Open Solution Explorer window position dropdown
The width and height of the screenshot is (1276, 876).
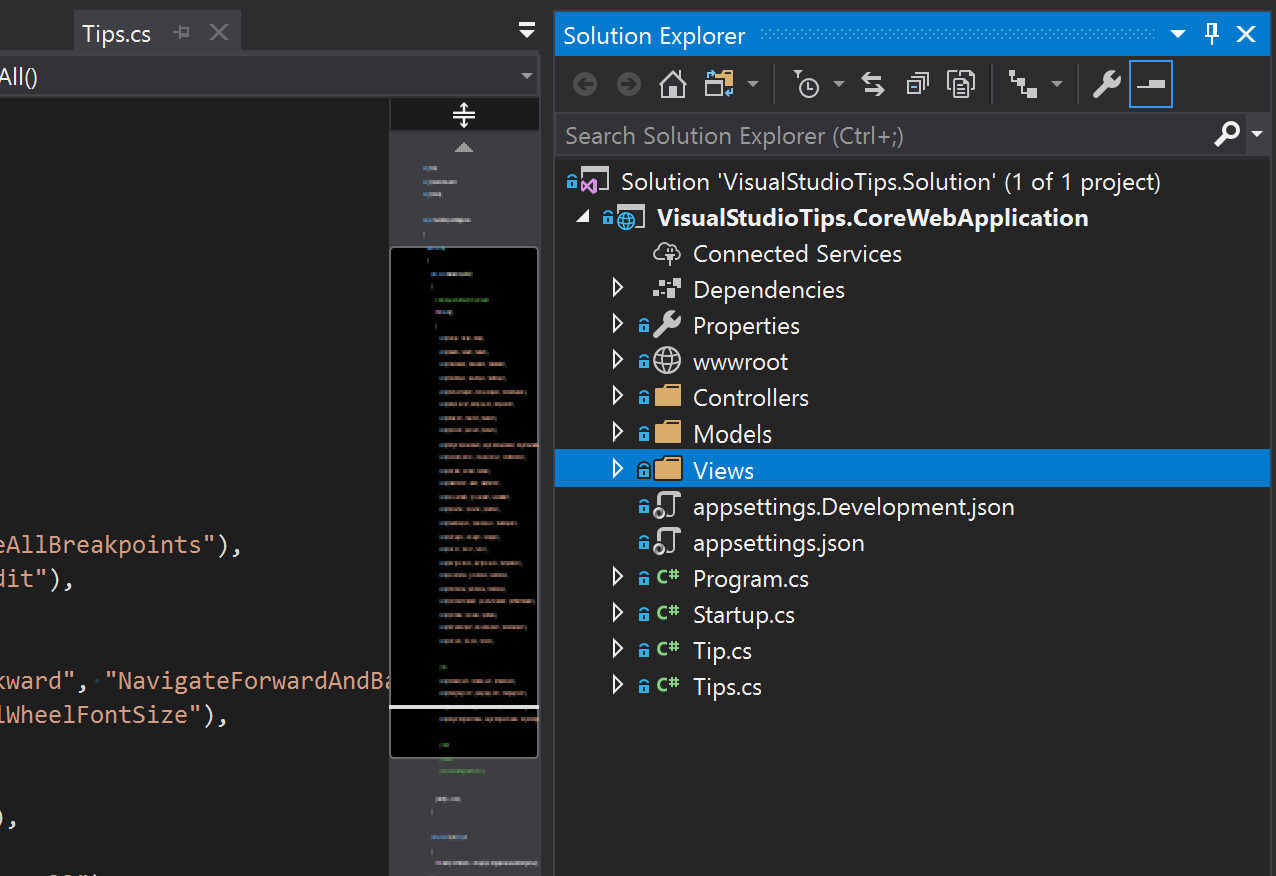(x=1179, y=35)
